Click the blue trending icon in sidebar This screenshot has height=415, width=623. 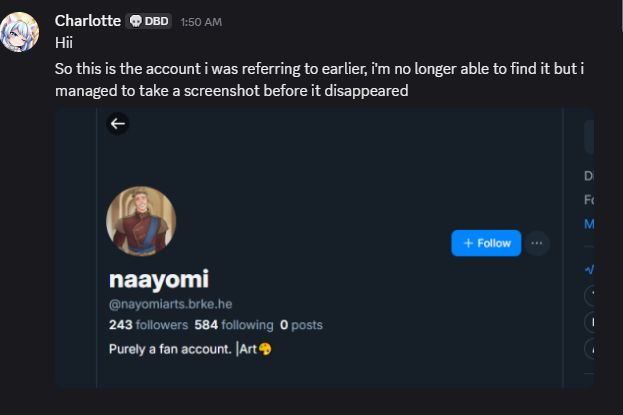(589, 268)
